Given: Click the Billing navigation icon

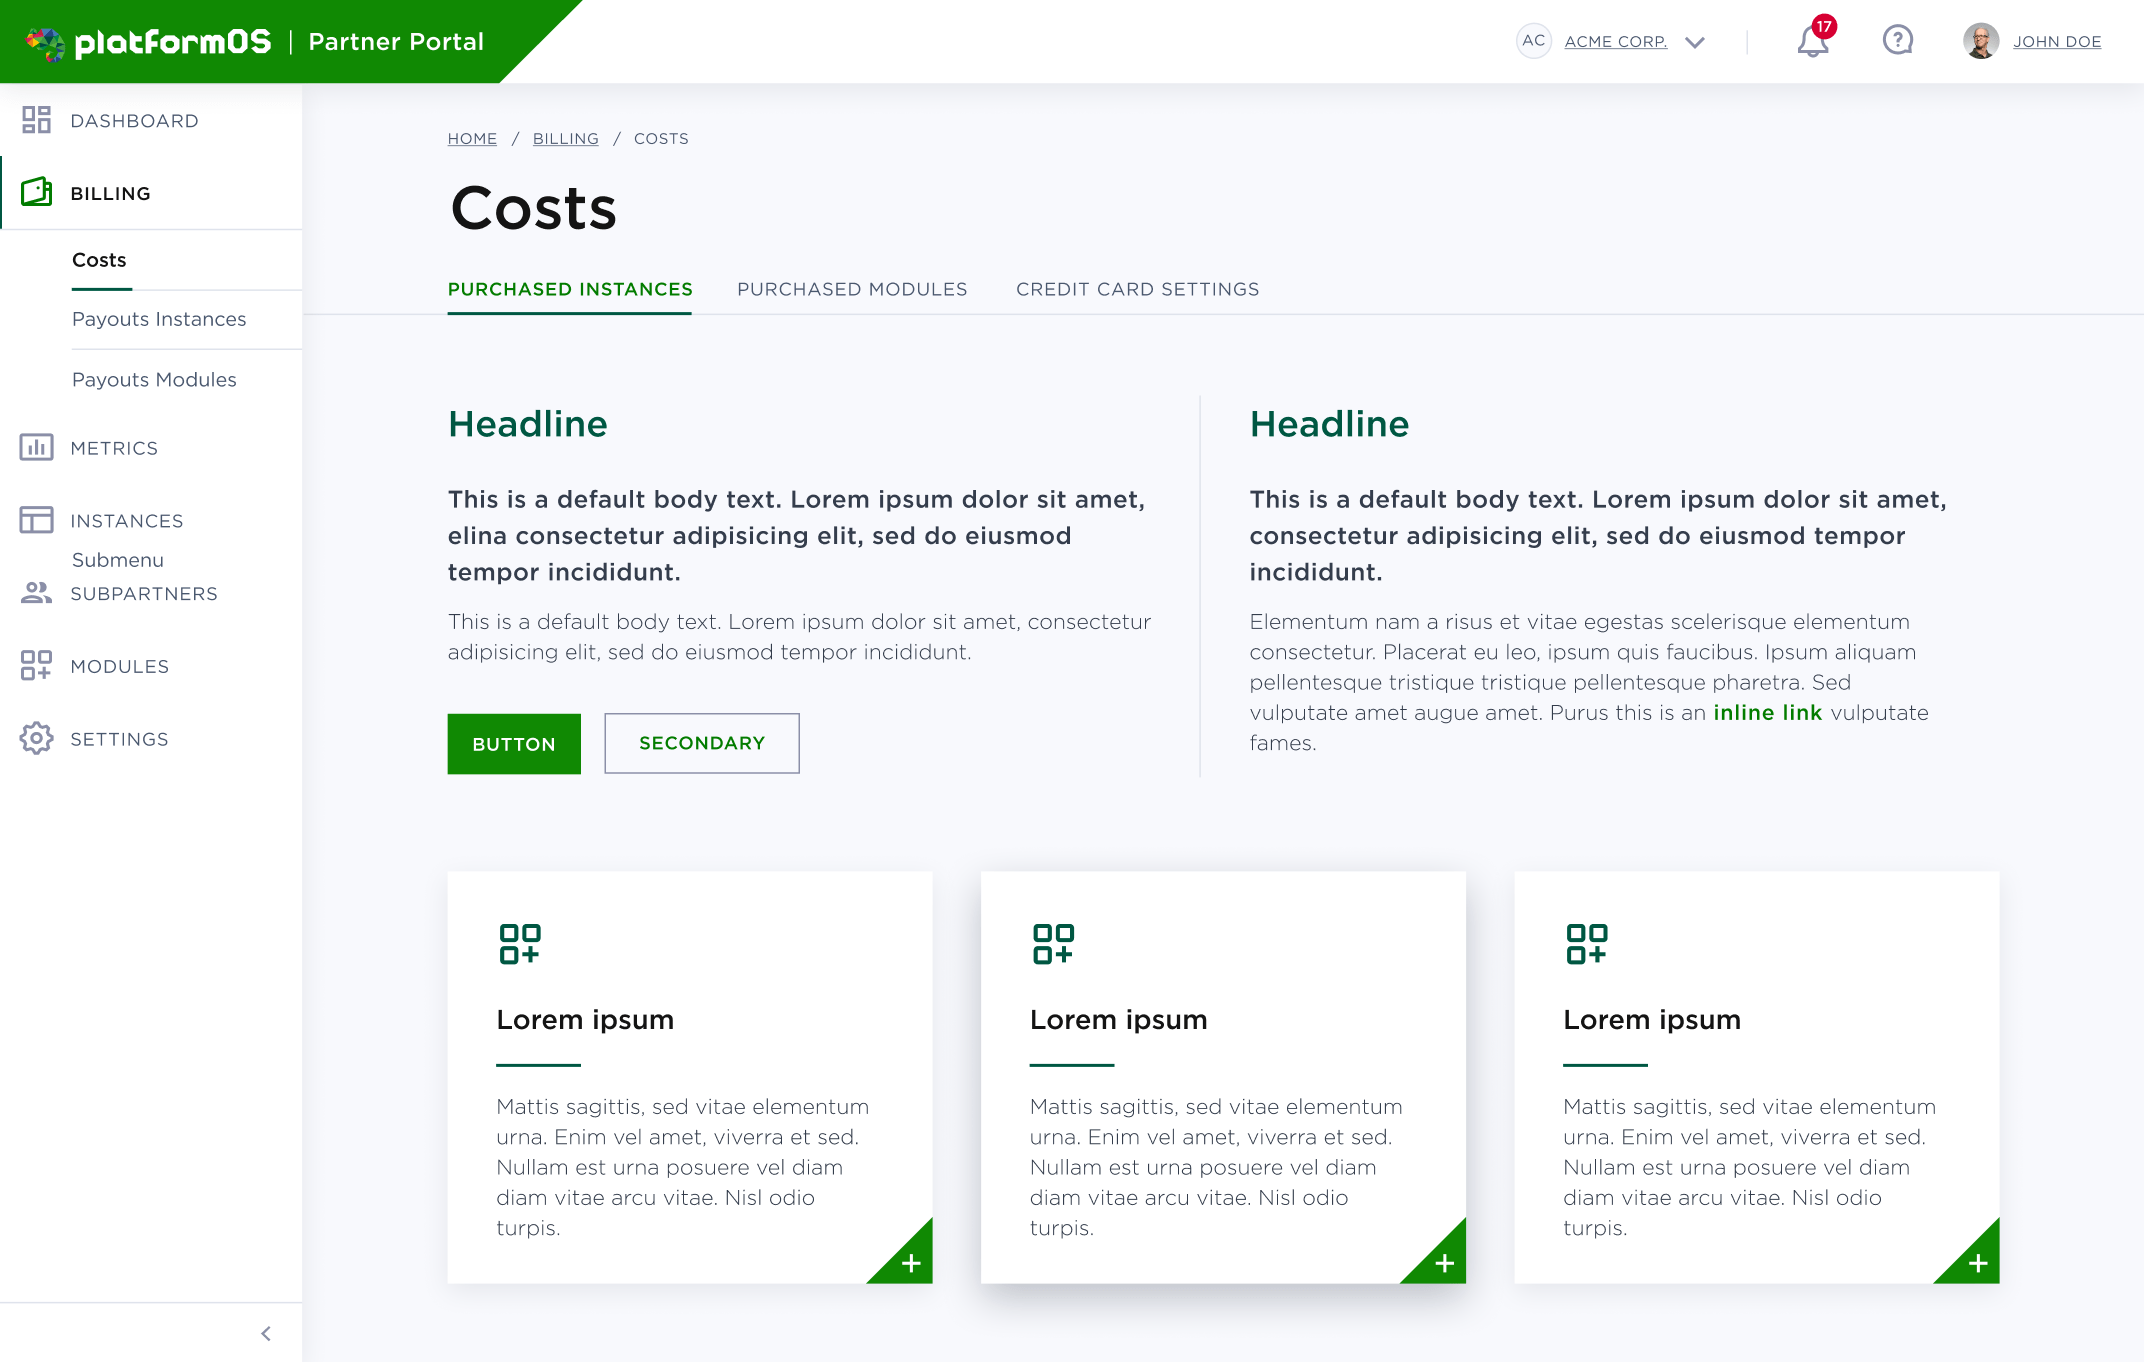Looking at the screenshot, I should [36, 192].
